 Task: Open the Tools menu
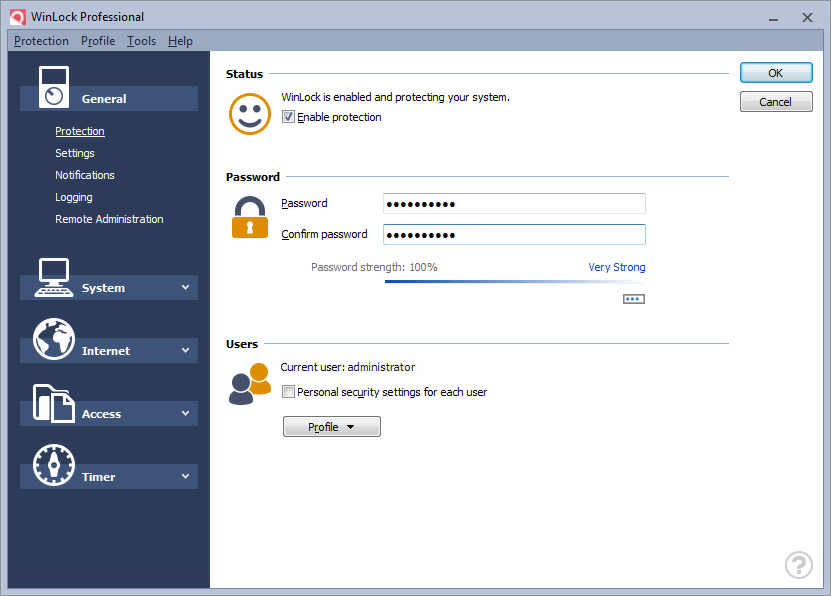click(x=141, y=41)
